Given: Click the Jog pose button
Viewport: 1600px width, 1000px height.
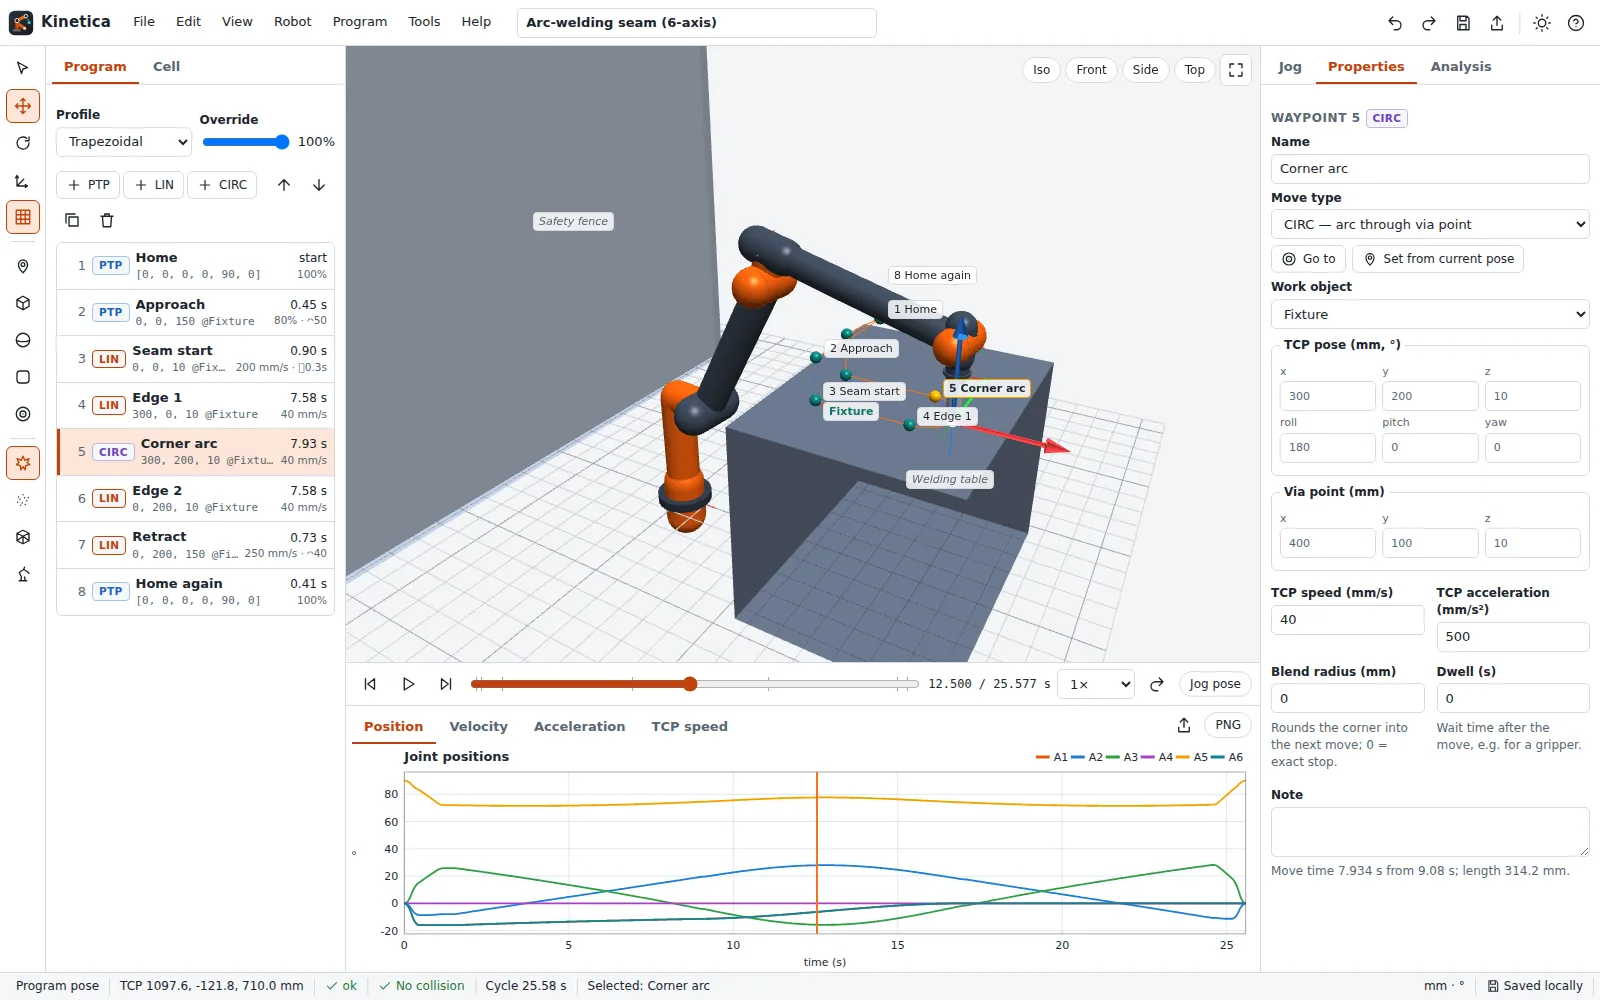Looking at the screenshot, I should point(1215,684).
